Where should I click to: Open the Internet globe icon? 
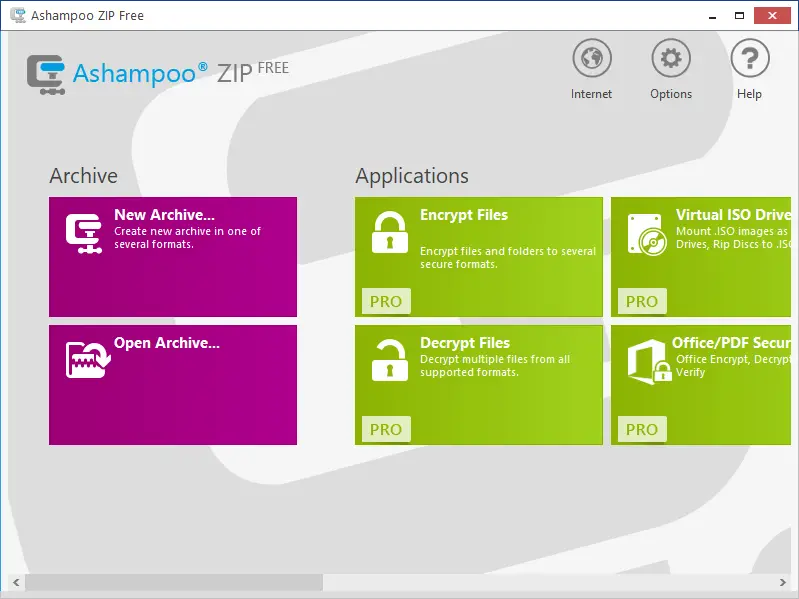pos(592,58)
